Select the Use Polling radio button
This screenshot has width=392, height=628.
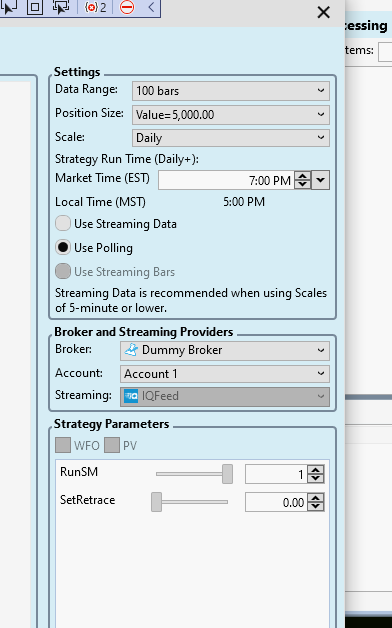pyautogui.click(x=63, y=248)
